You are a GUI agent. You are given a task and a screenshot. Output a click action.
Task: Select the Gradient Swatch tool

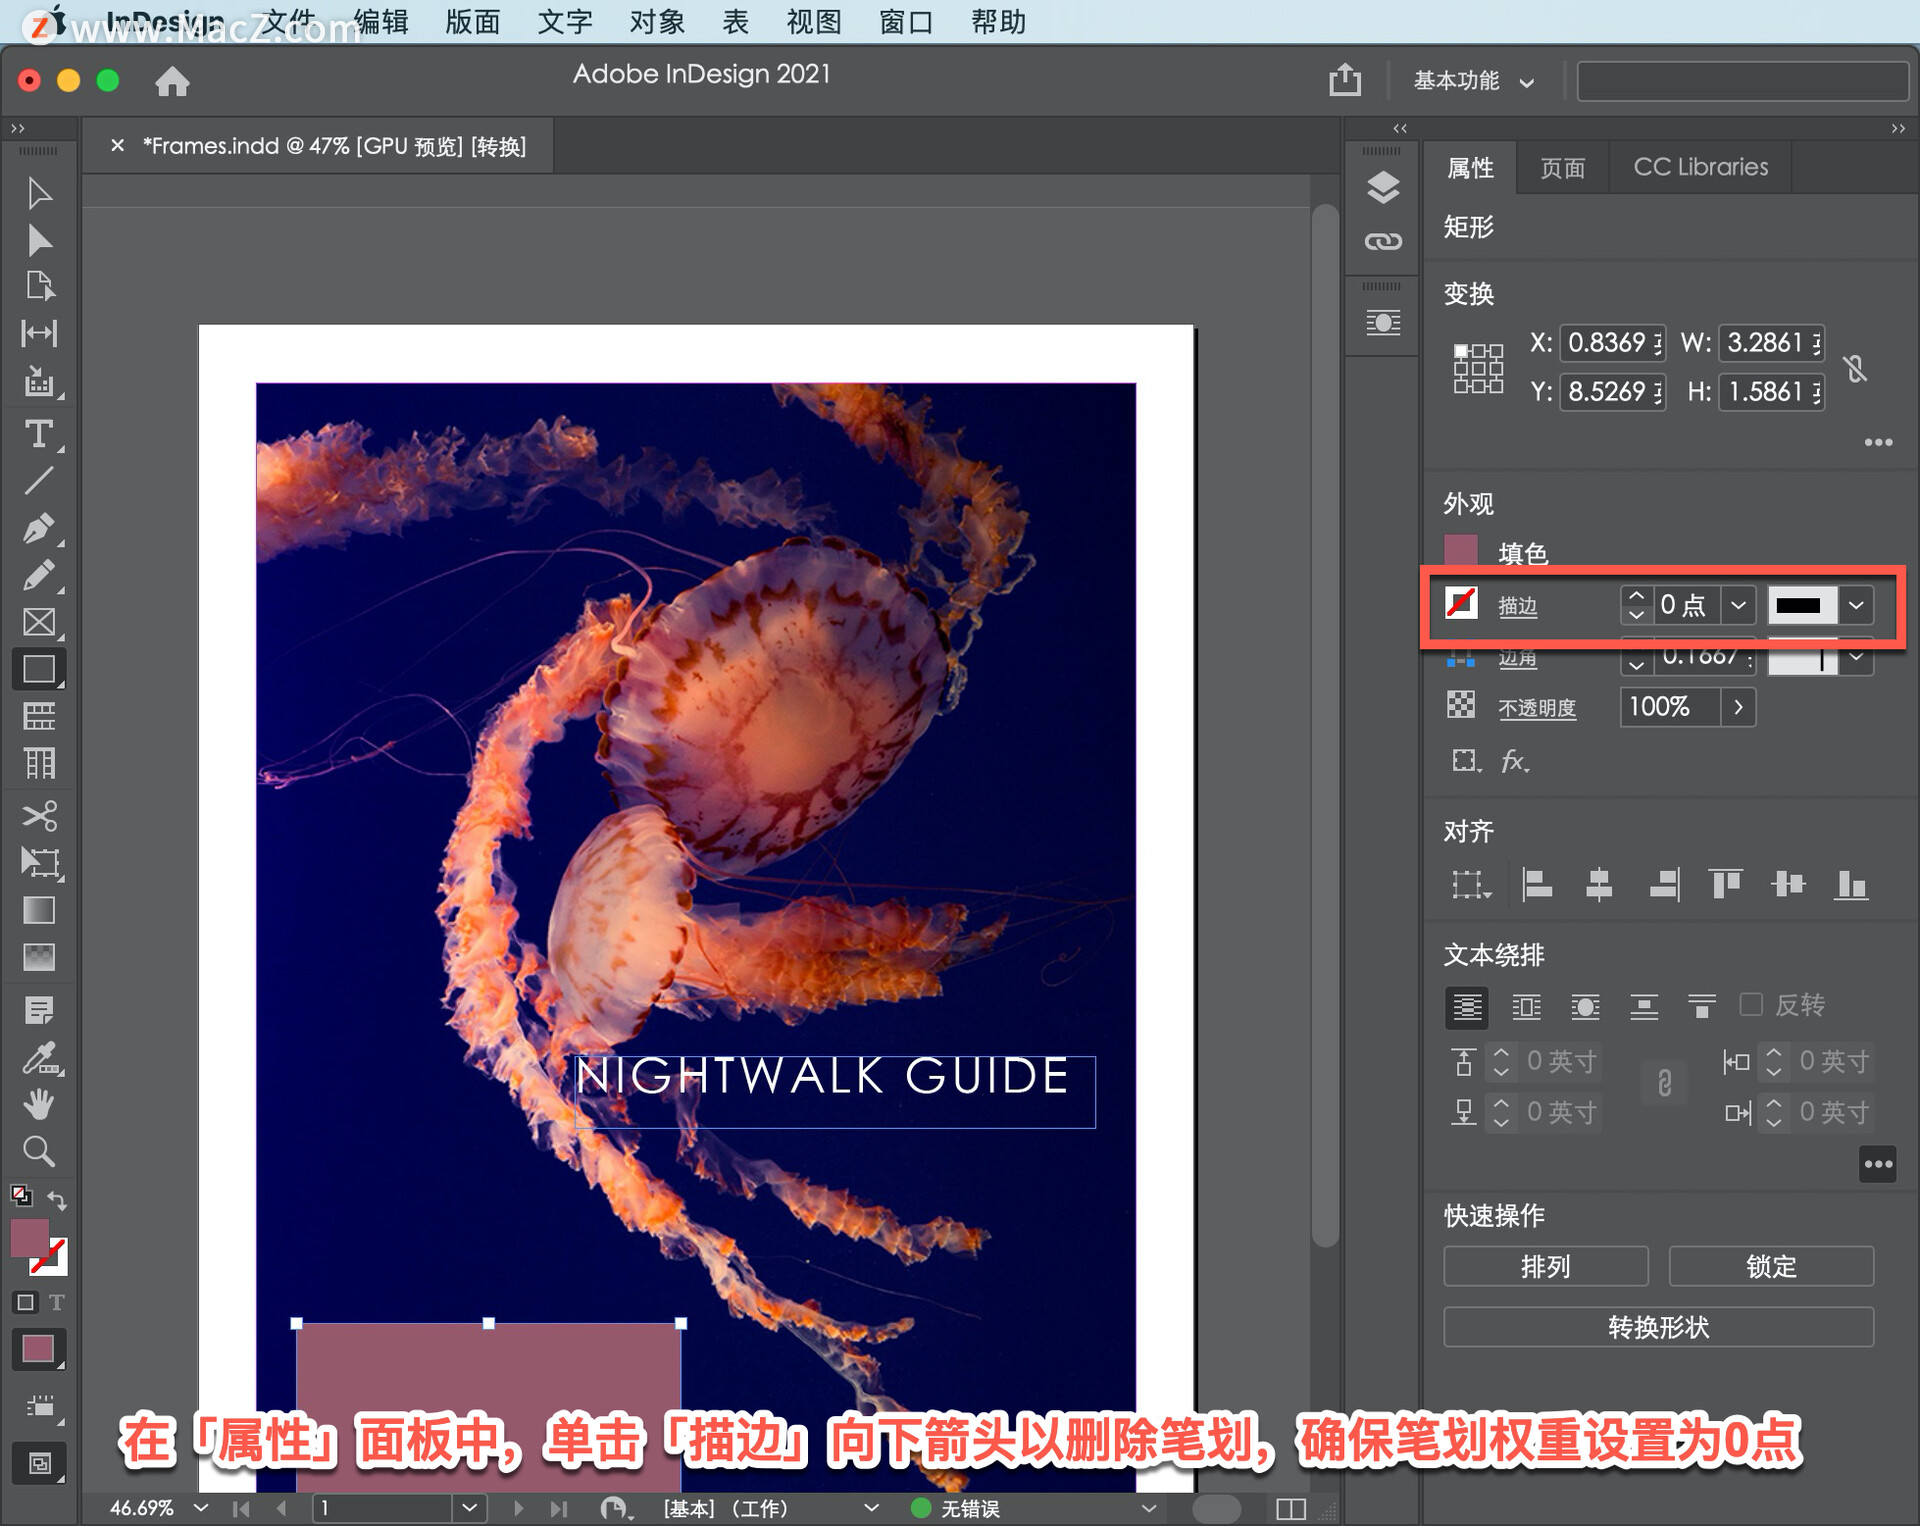coord(39,910)
